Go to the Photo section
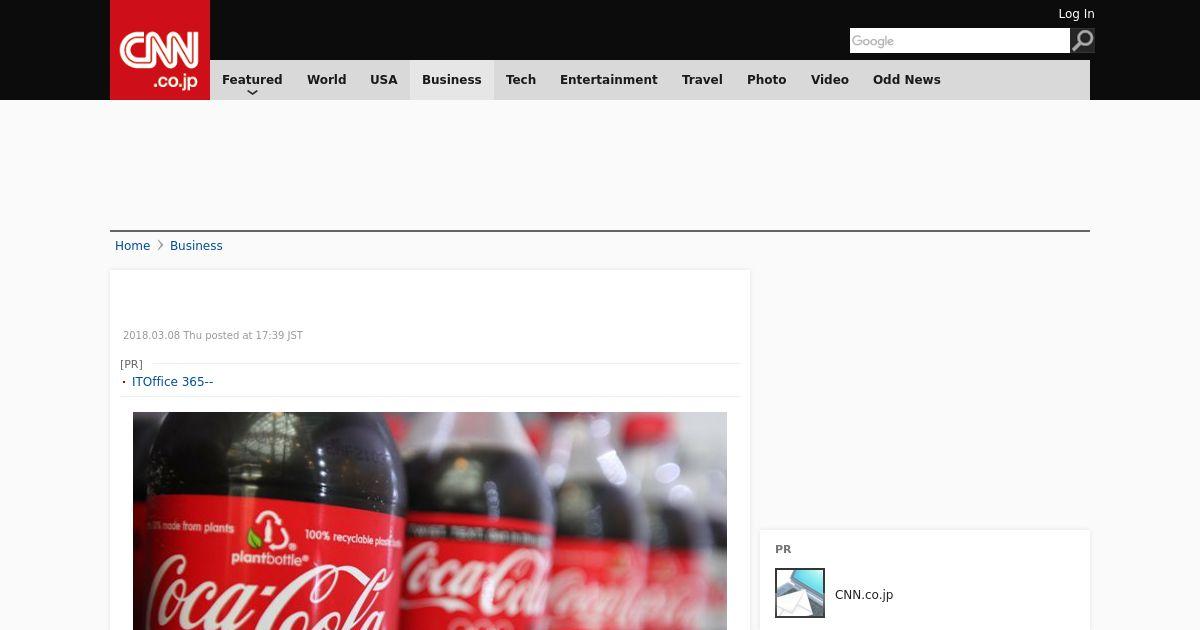Screen dimensions: 1200x630 (x=767, y=80)
